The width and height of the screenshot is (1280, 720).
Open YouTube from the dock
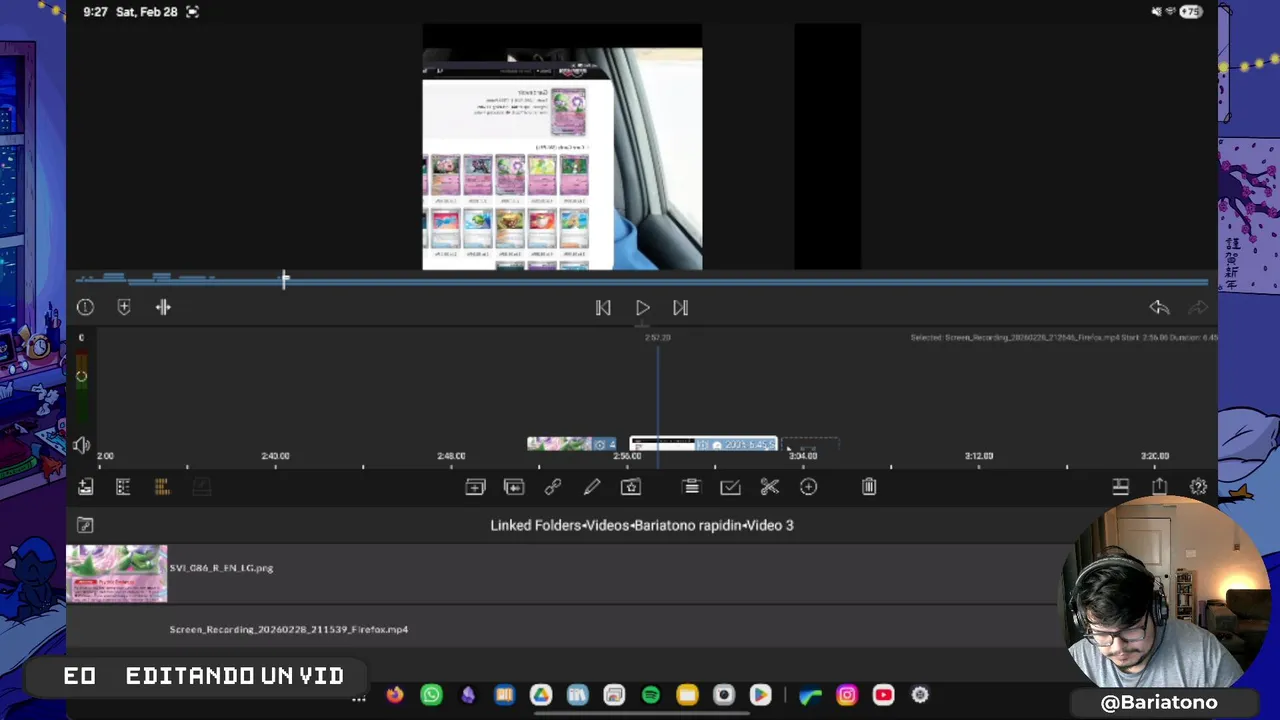point(883,695)
